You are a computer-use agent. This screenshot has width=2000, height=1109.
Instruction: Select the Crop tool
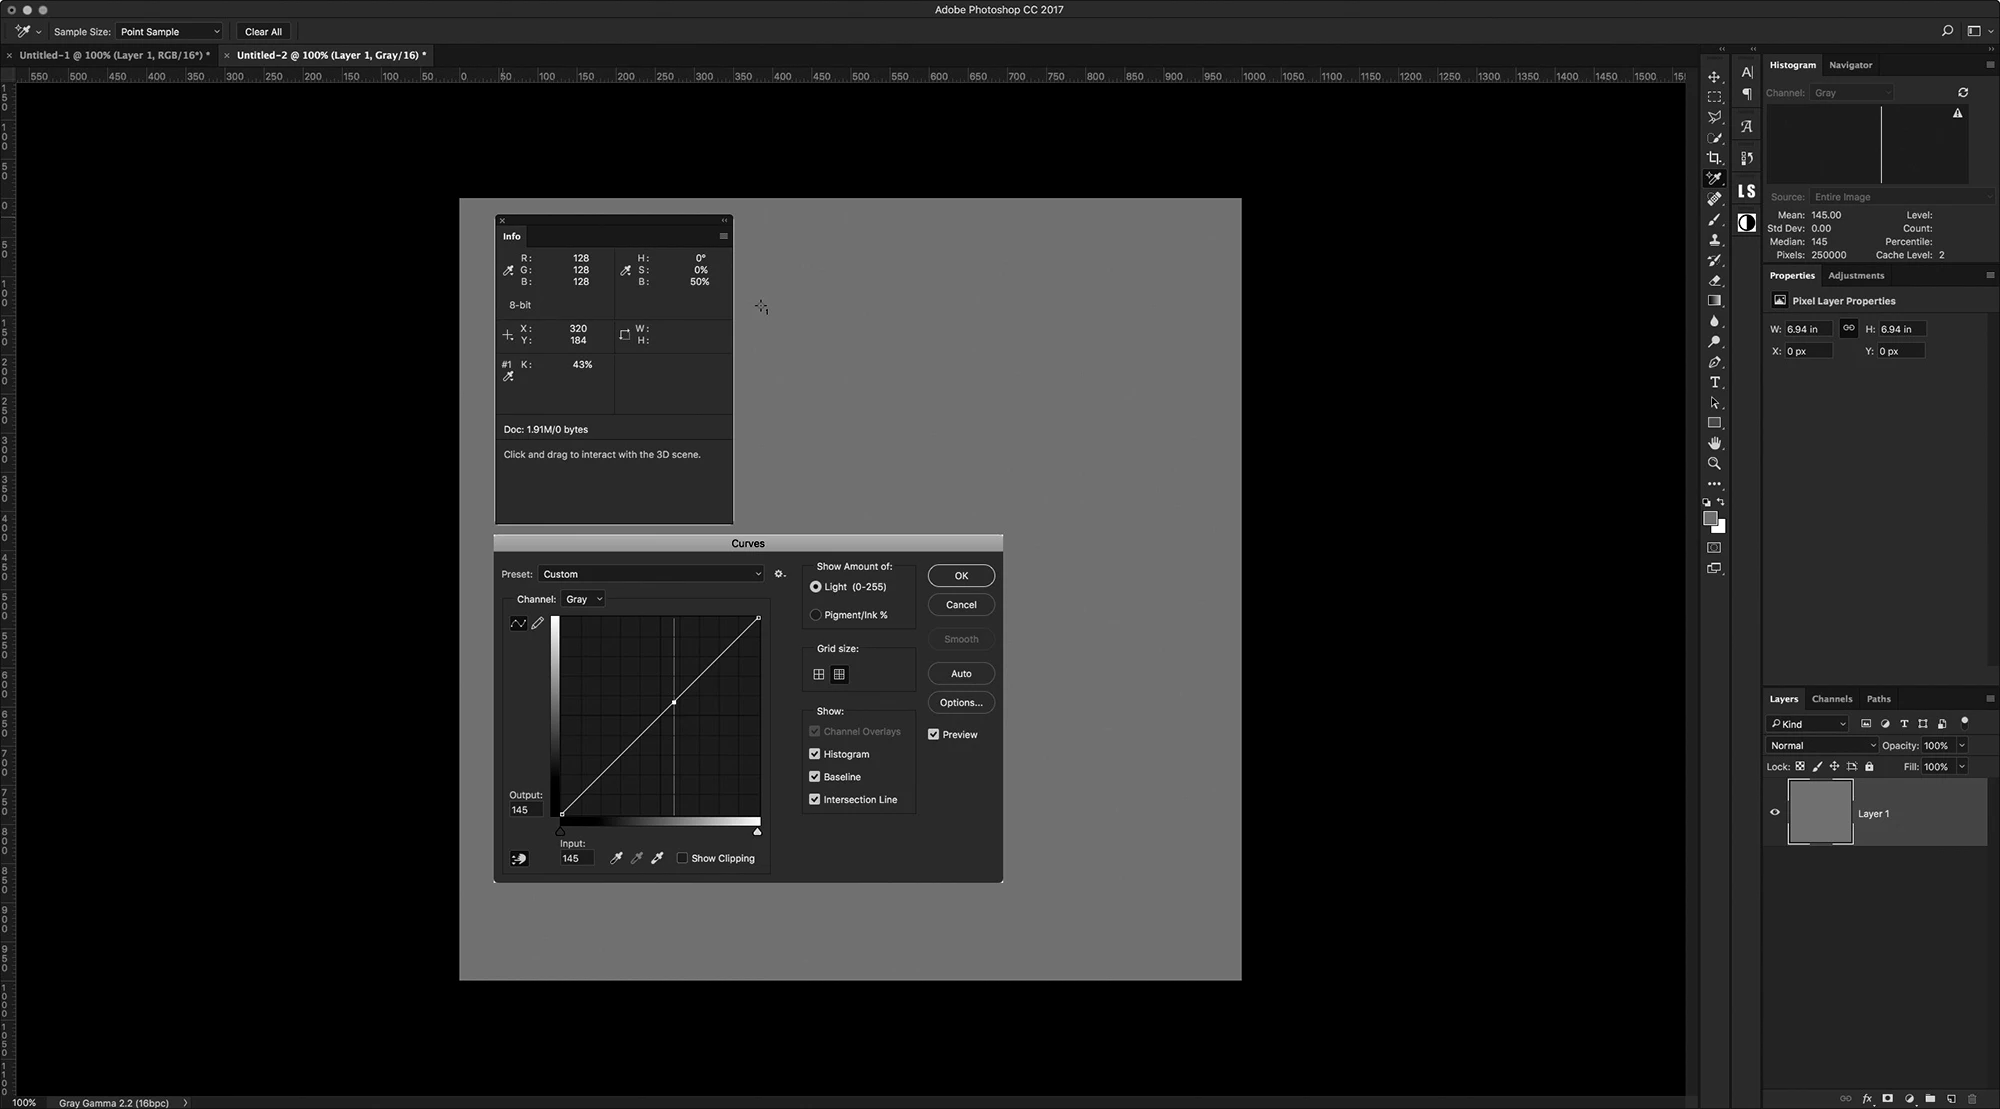[x=1714, y=158]
